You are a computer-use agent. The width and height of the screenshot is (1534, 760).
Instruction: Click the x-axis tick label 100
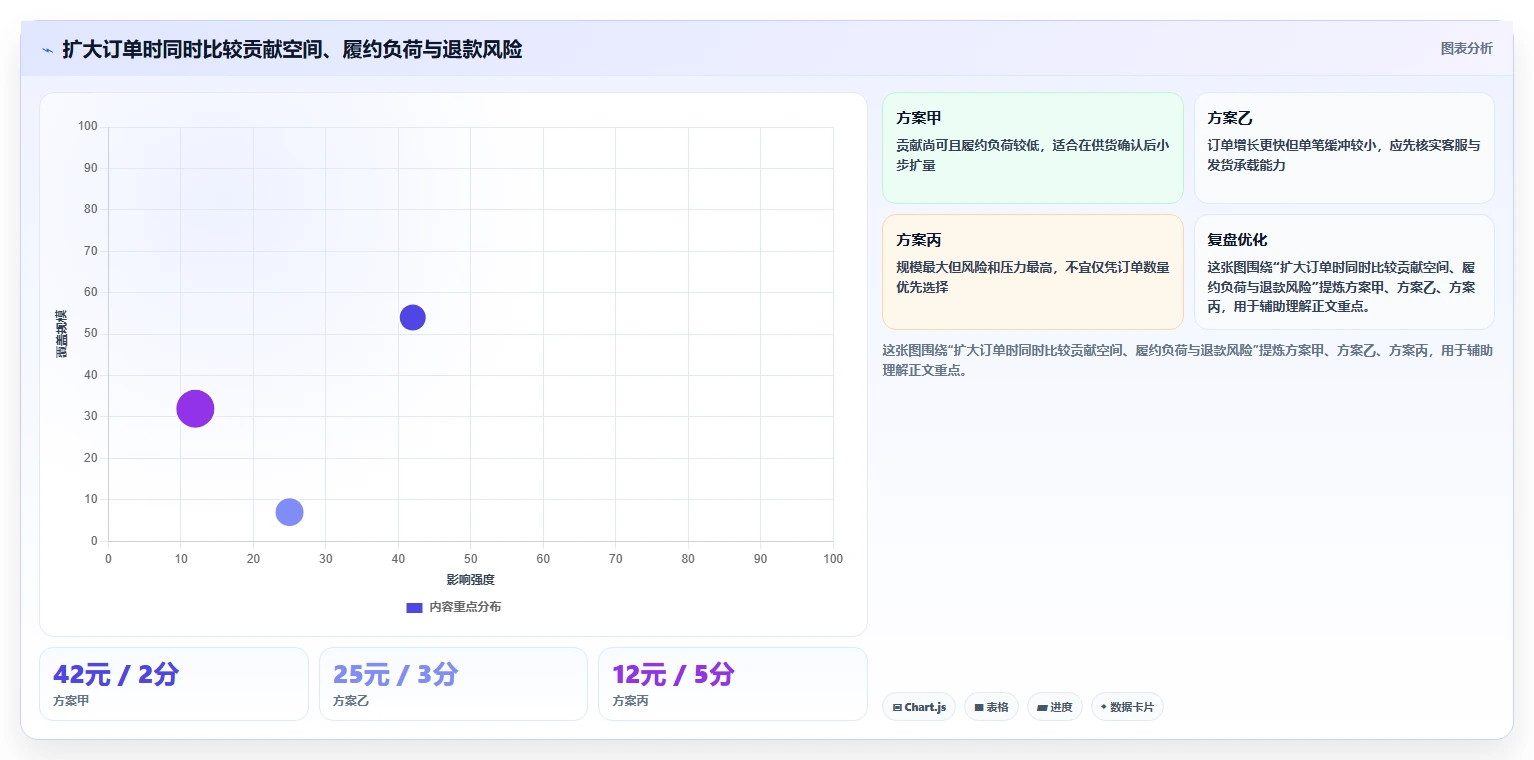833,559
